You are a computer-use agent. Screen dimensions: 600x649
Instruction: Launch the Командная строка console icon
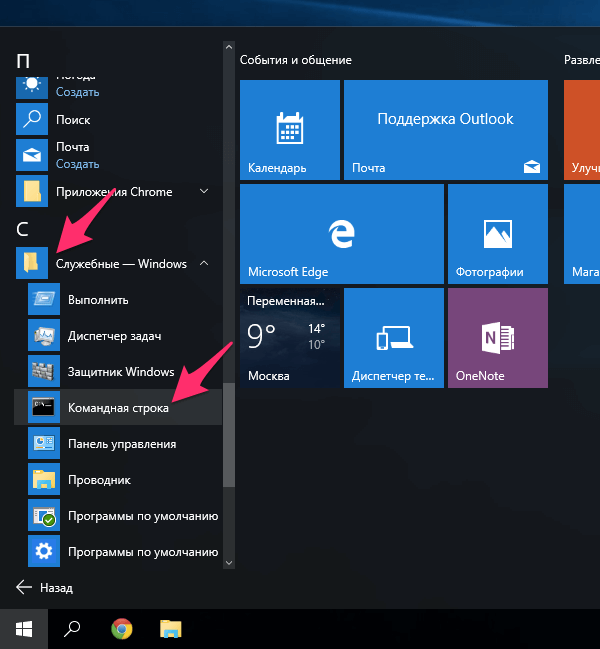(44, 407)
